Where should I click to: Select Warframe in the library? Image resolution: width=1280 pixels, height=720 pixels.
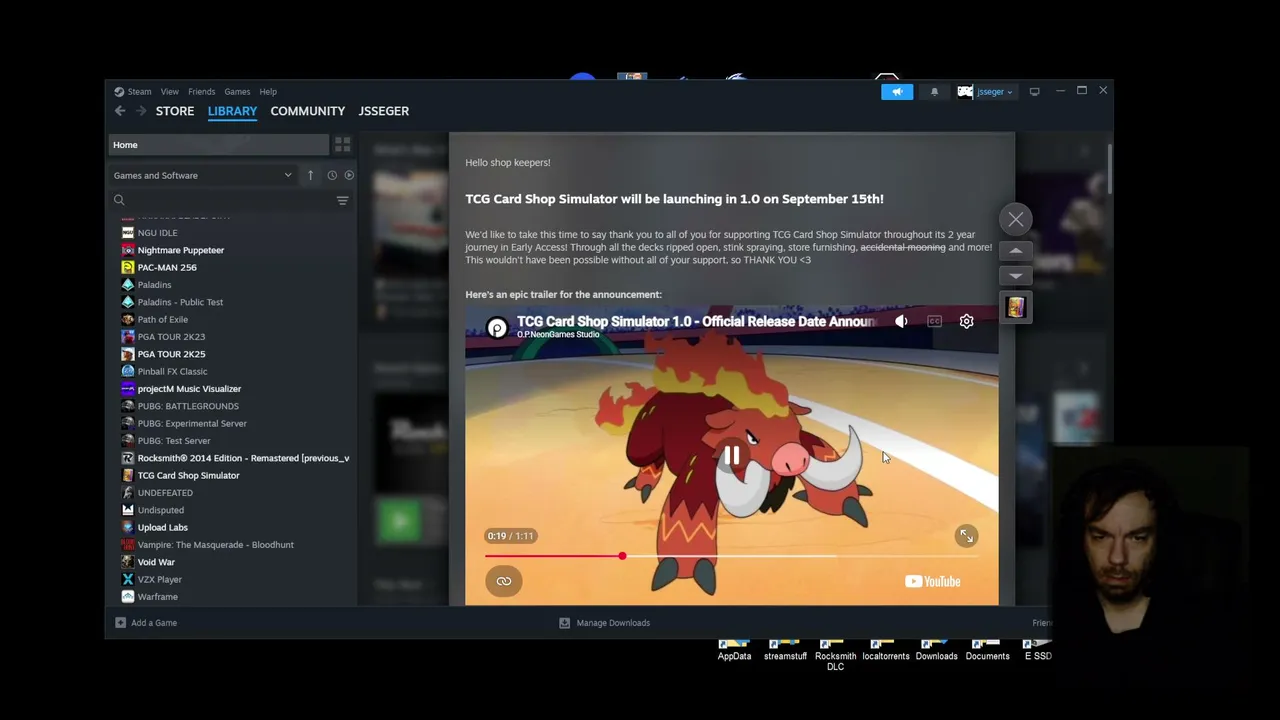coord(157,597)
